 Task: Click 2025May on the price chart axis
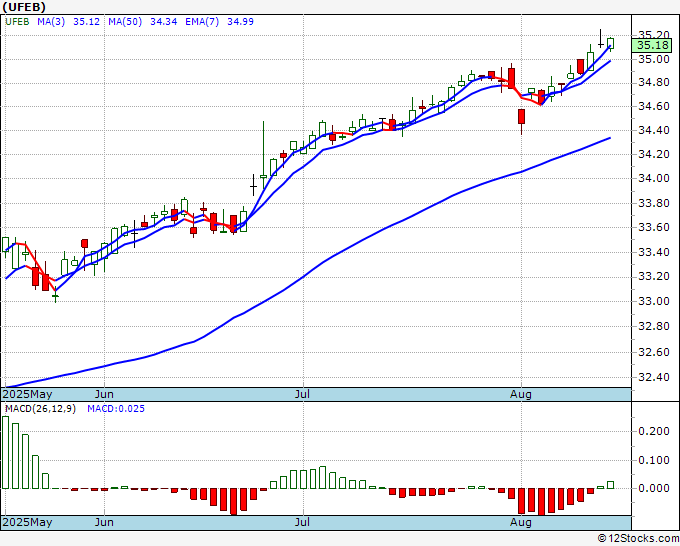coord(28,394)
